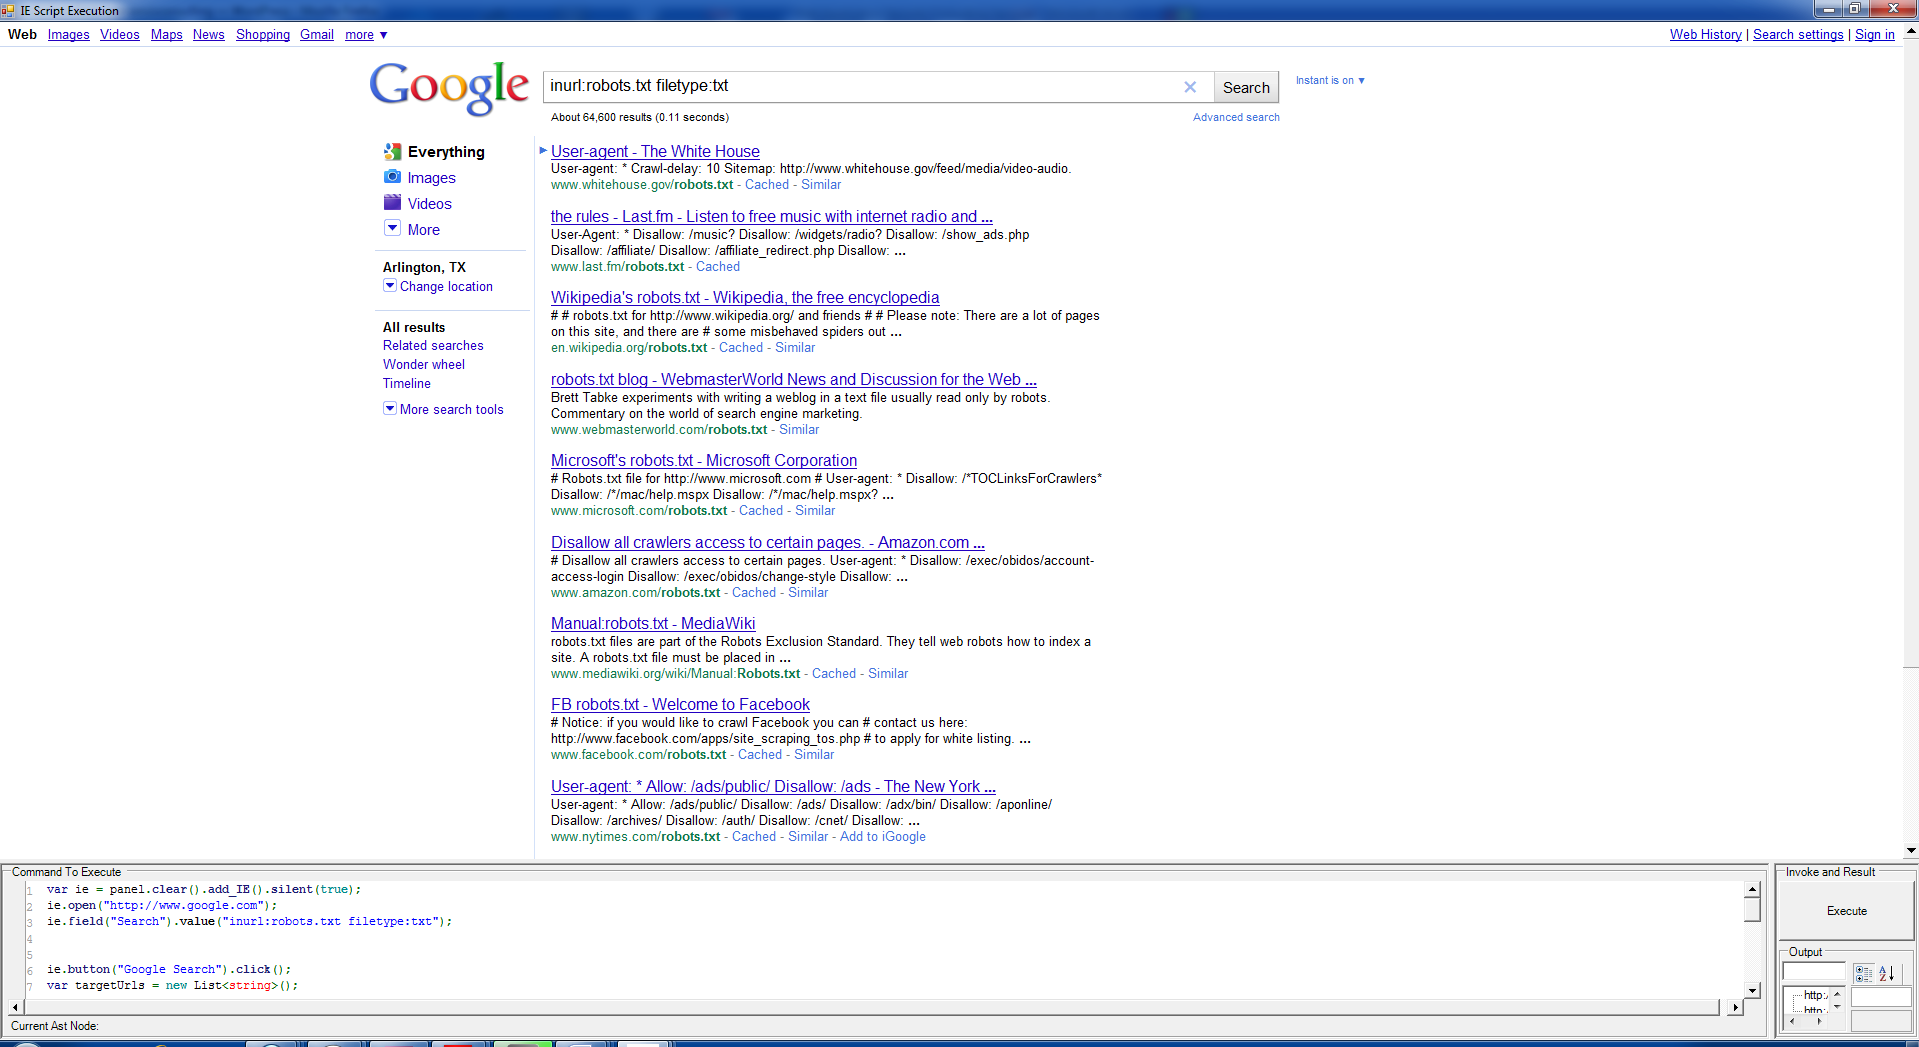Open the FB robots.txt Facebook result
Screen dimensions: 1919x1047
click(680, 705)
